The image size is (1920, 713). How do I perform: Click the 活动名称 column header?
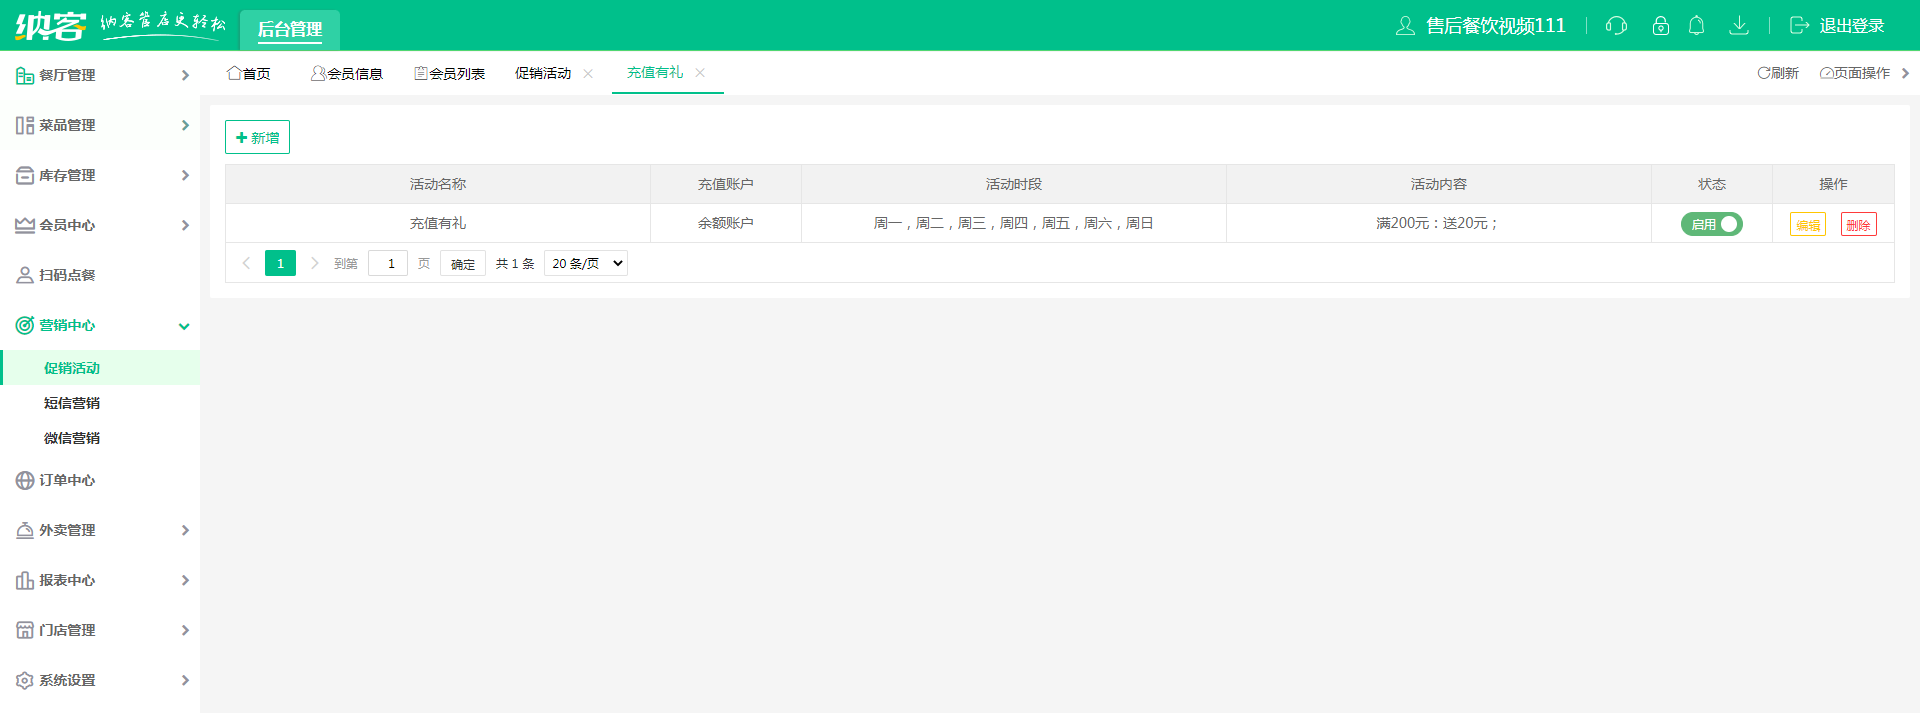click(x=438, y=184)
